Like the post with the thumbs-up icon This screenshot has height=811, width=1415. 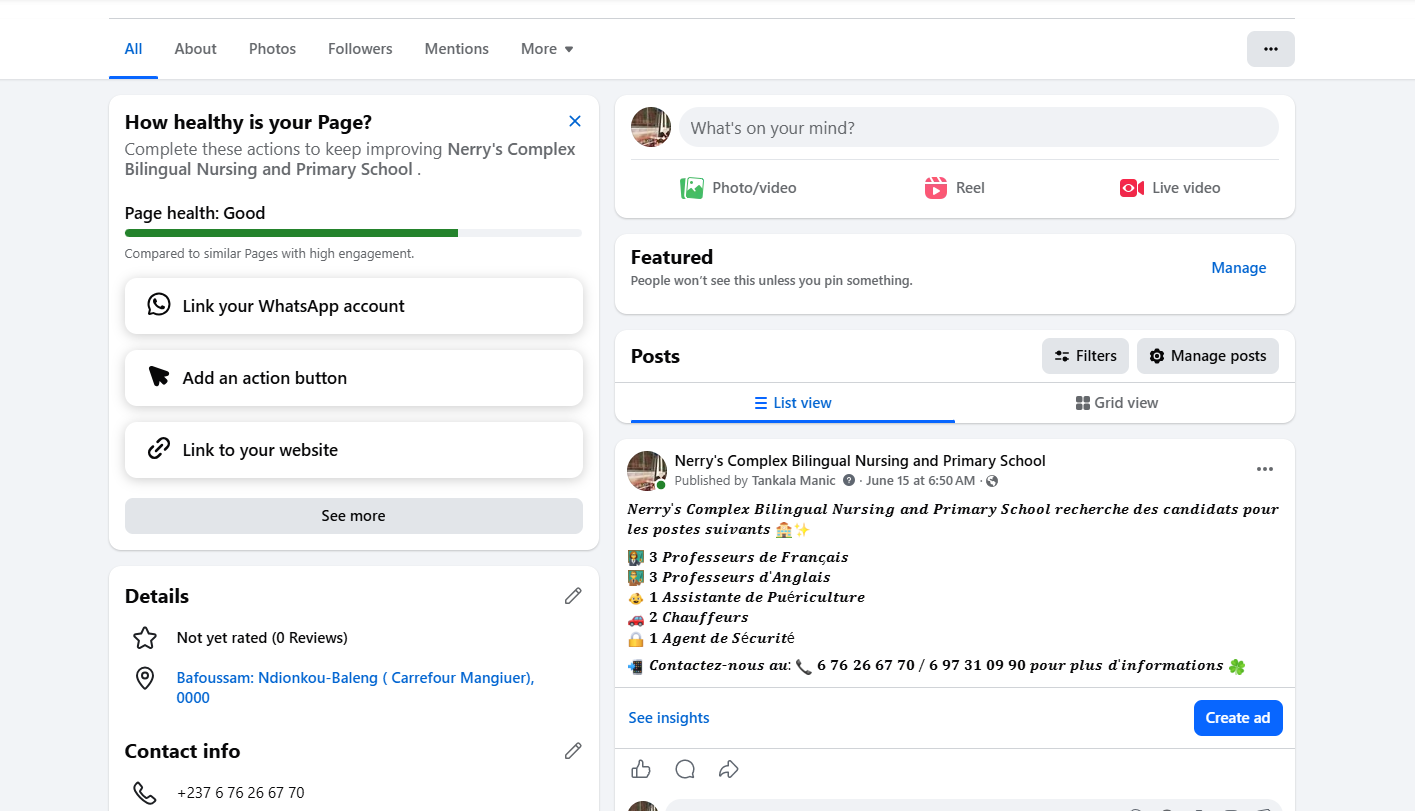[x=641, y=769]
